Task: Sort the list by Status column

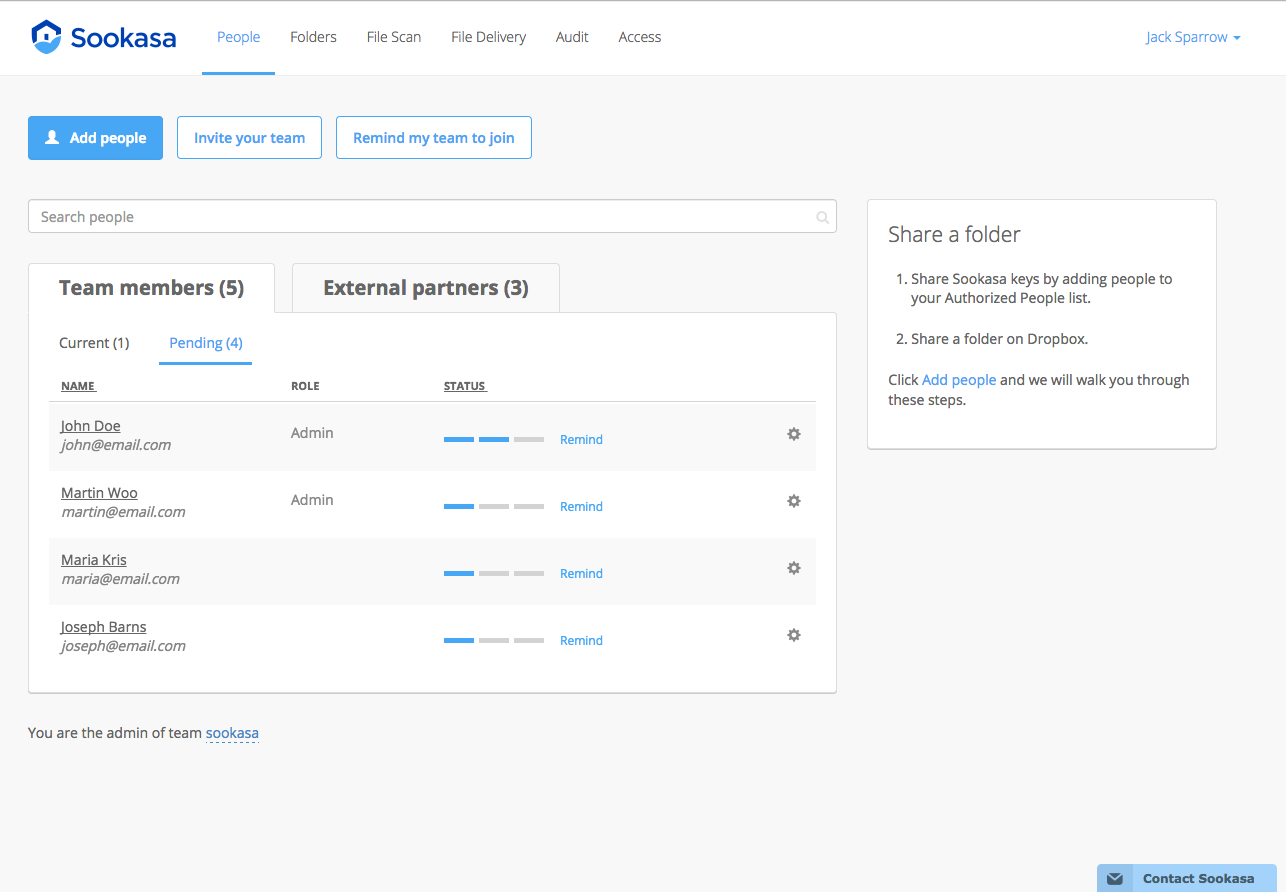Action: [465, 386]
